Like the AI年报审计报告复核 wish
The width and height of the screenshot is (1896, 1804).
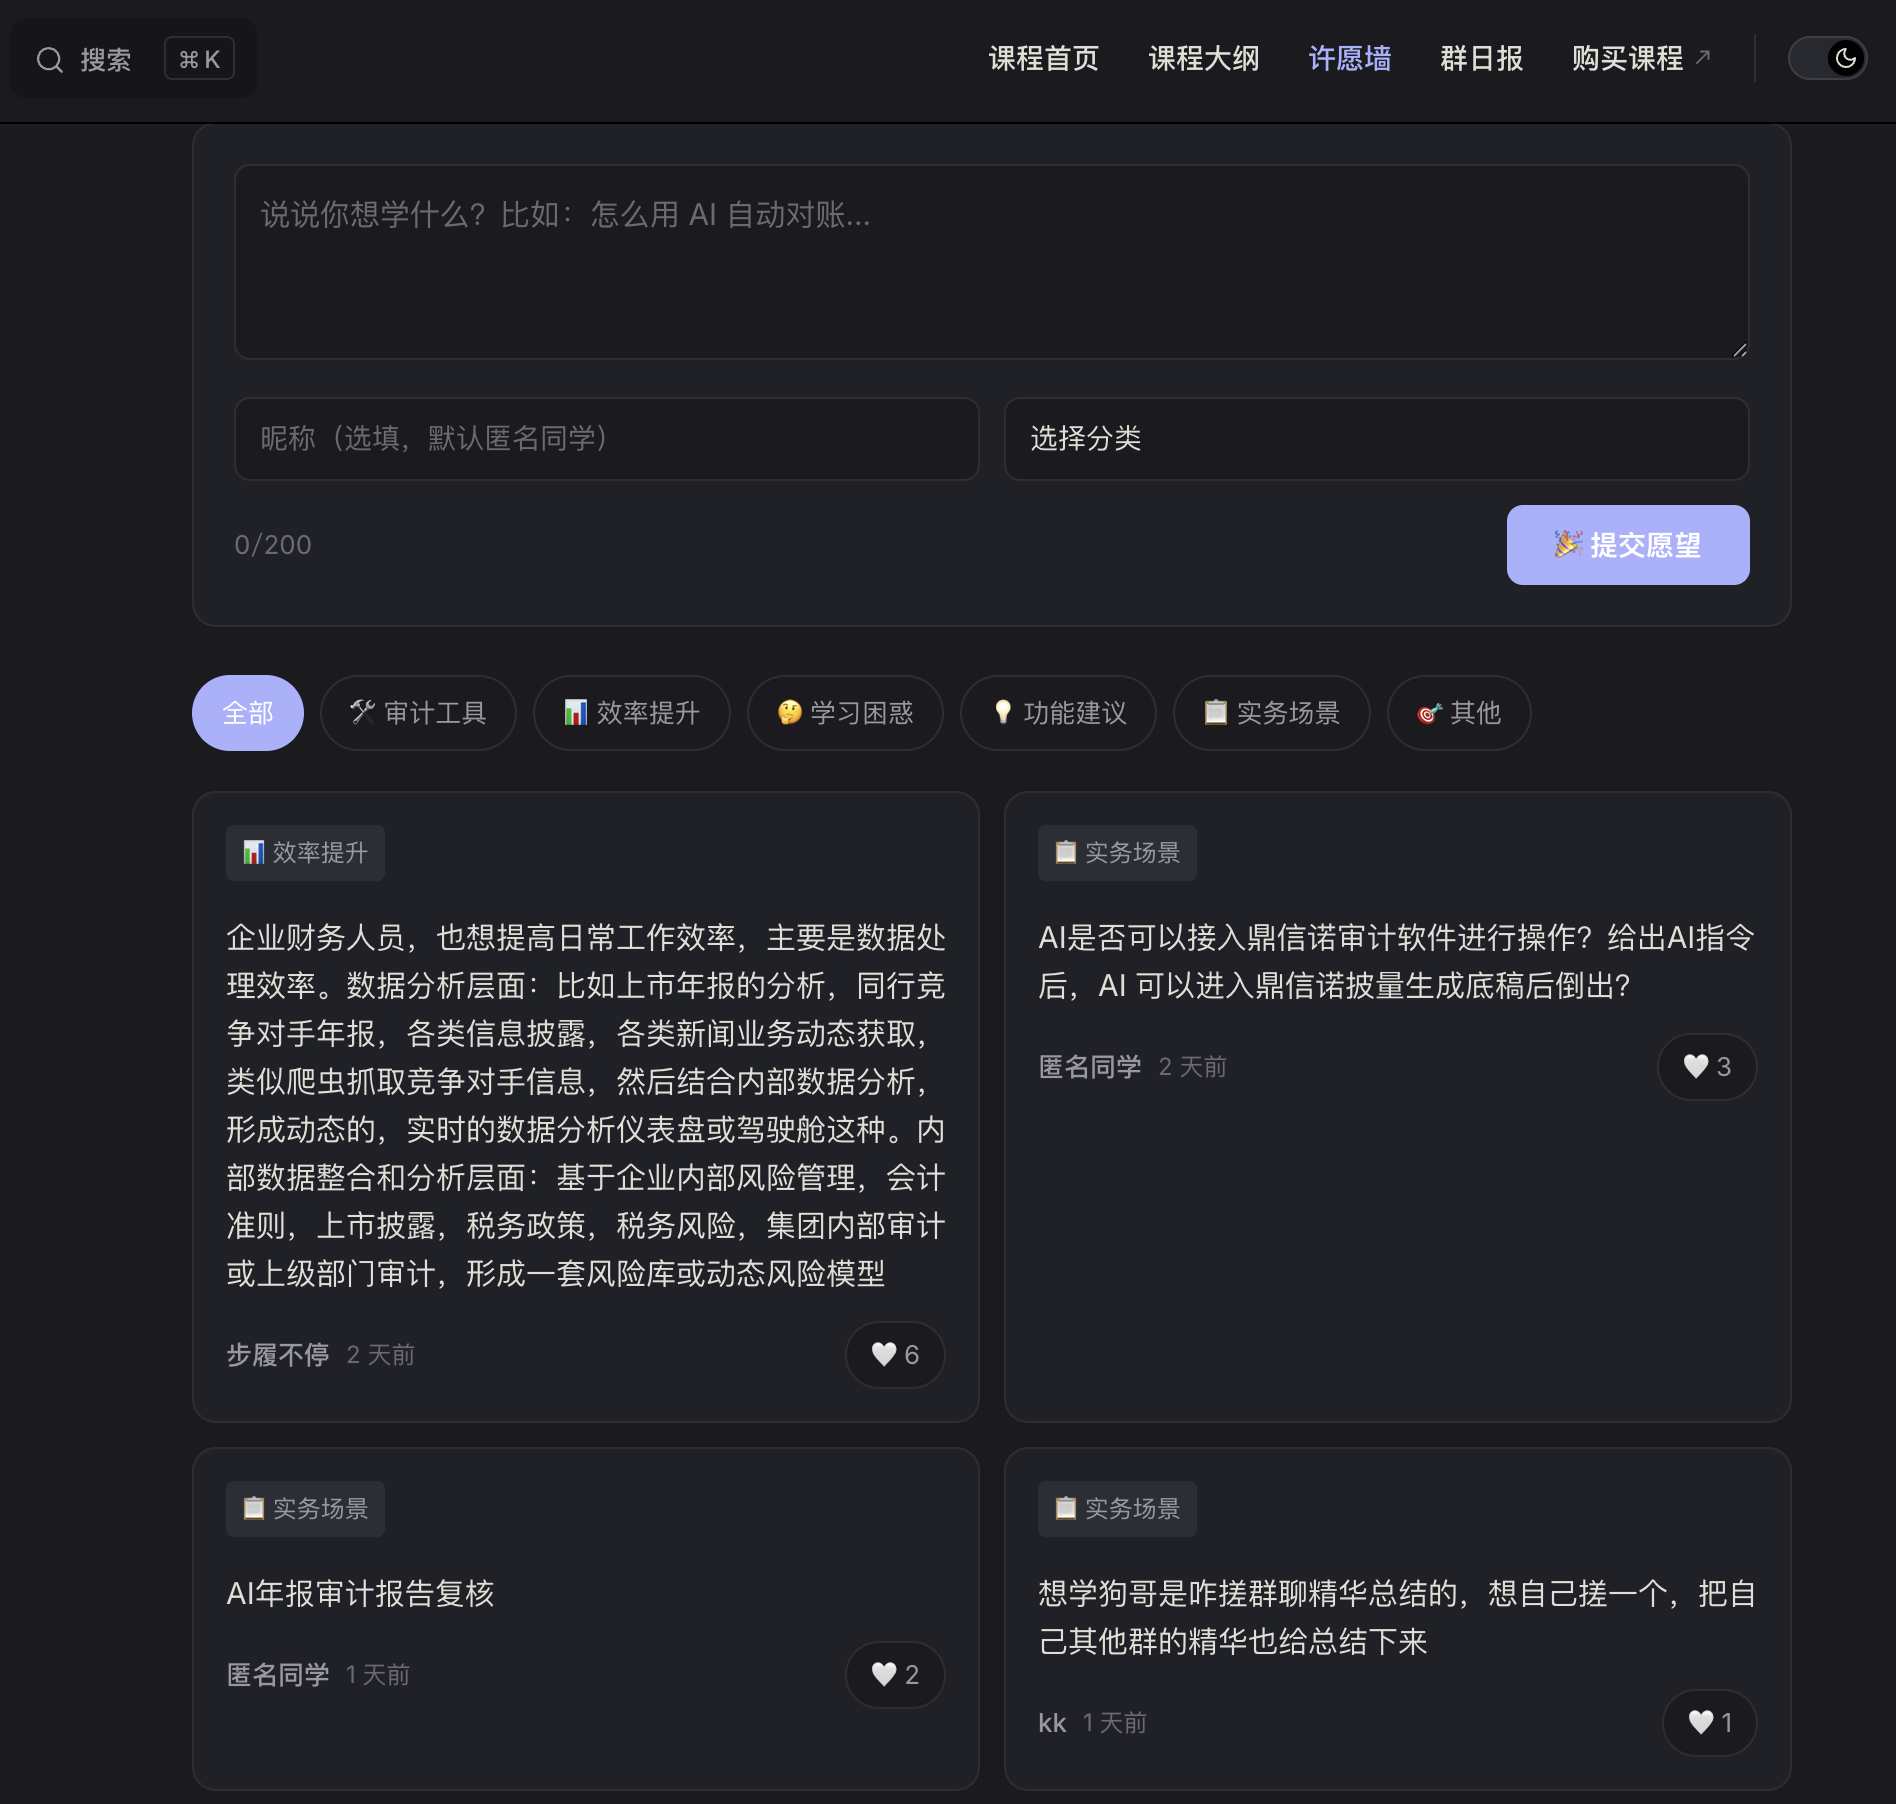895,1675
